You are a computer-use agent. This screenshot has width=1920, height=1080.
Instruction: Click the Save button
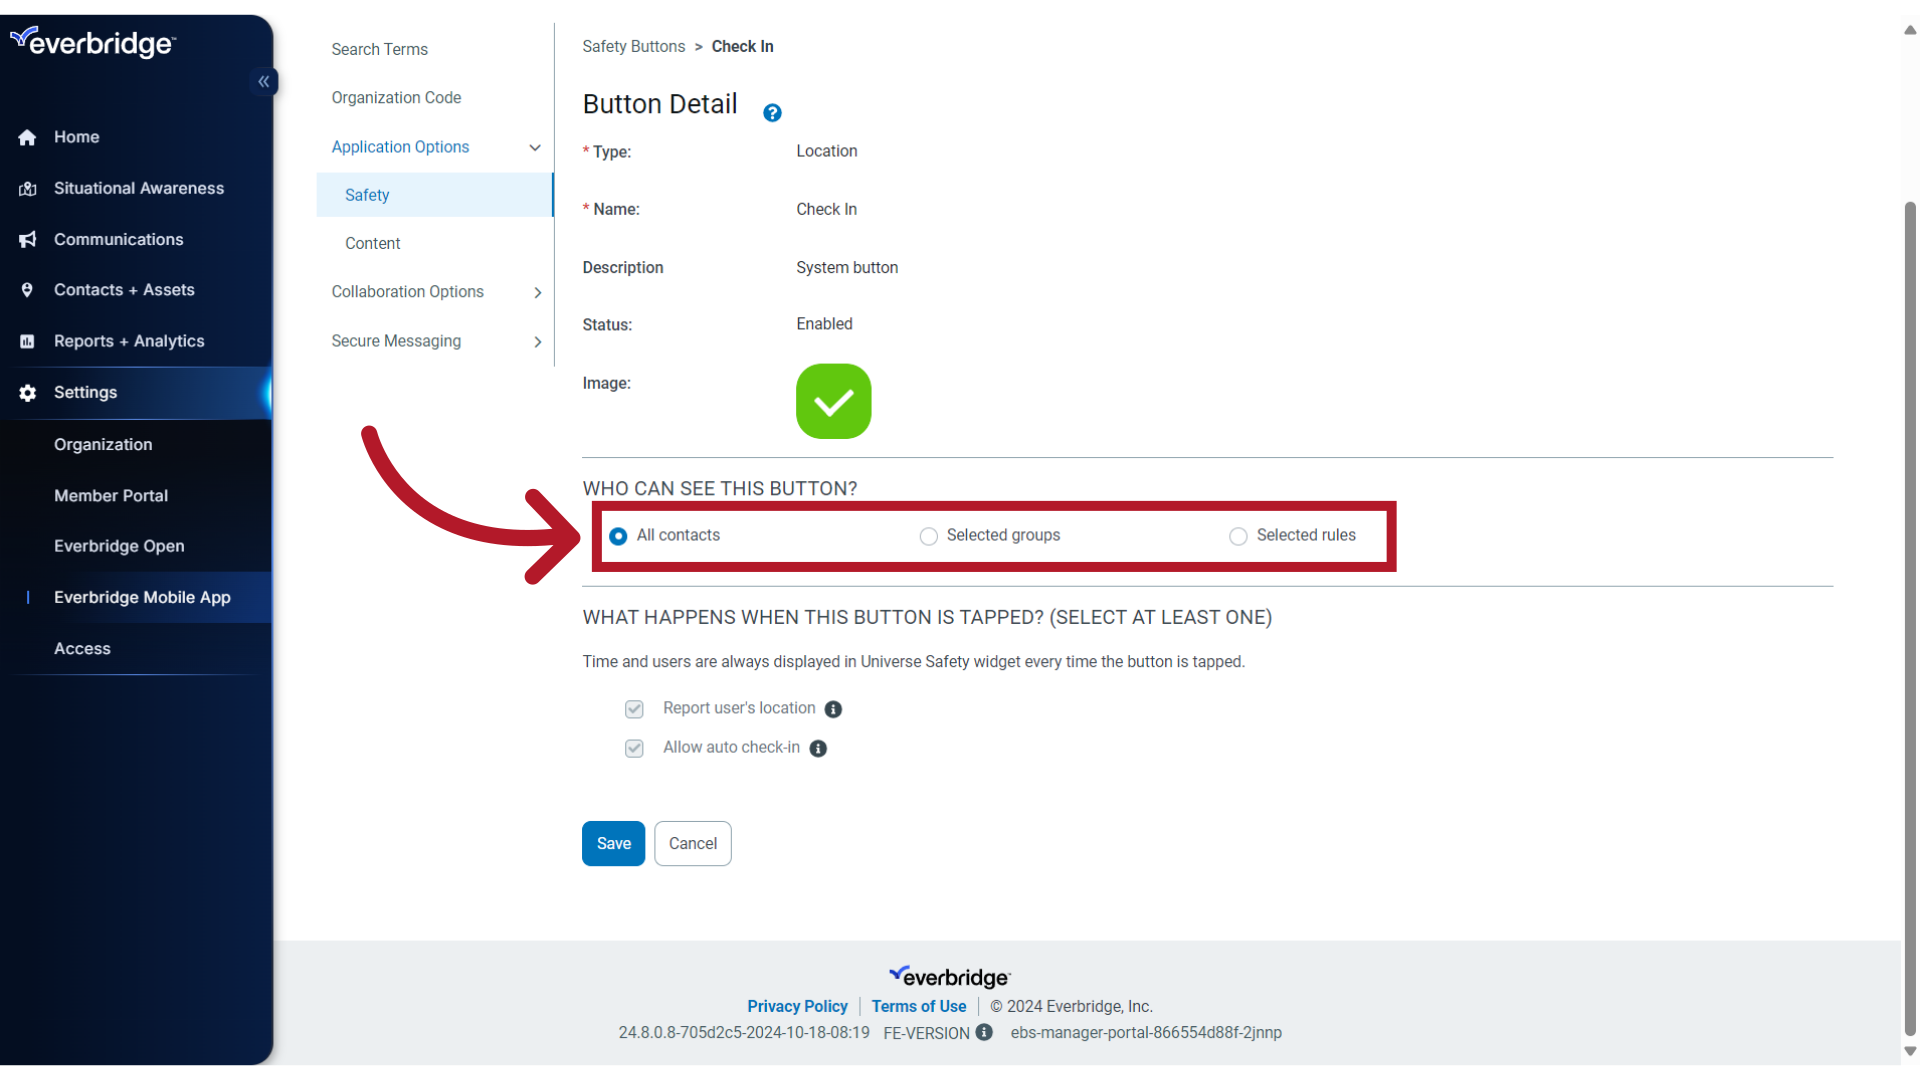pos(613,843)
